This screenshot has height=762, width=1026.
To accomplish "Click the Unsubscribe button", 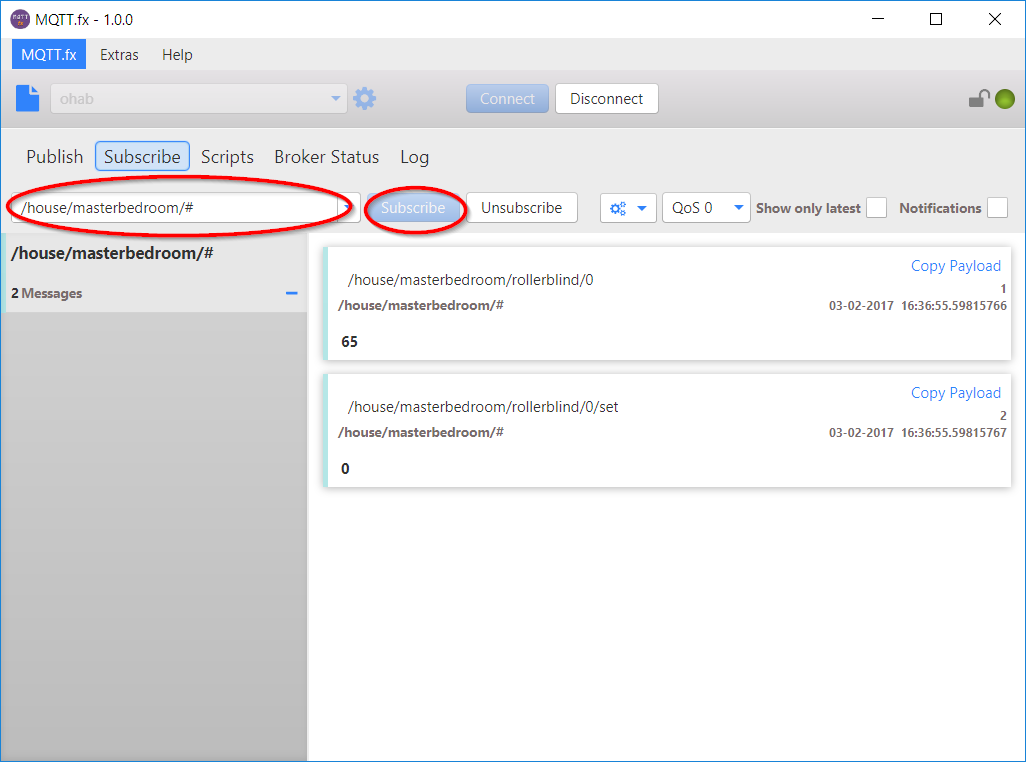I will pos(522,208).
